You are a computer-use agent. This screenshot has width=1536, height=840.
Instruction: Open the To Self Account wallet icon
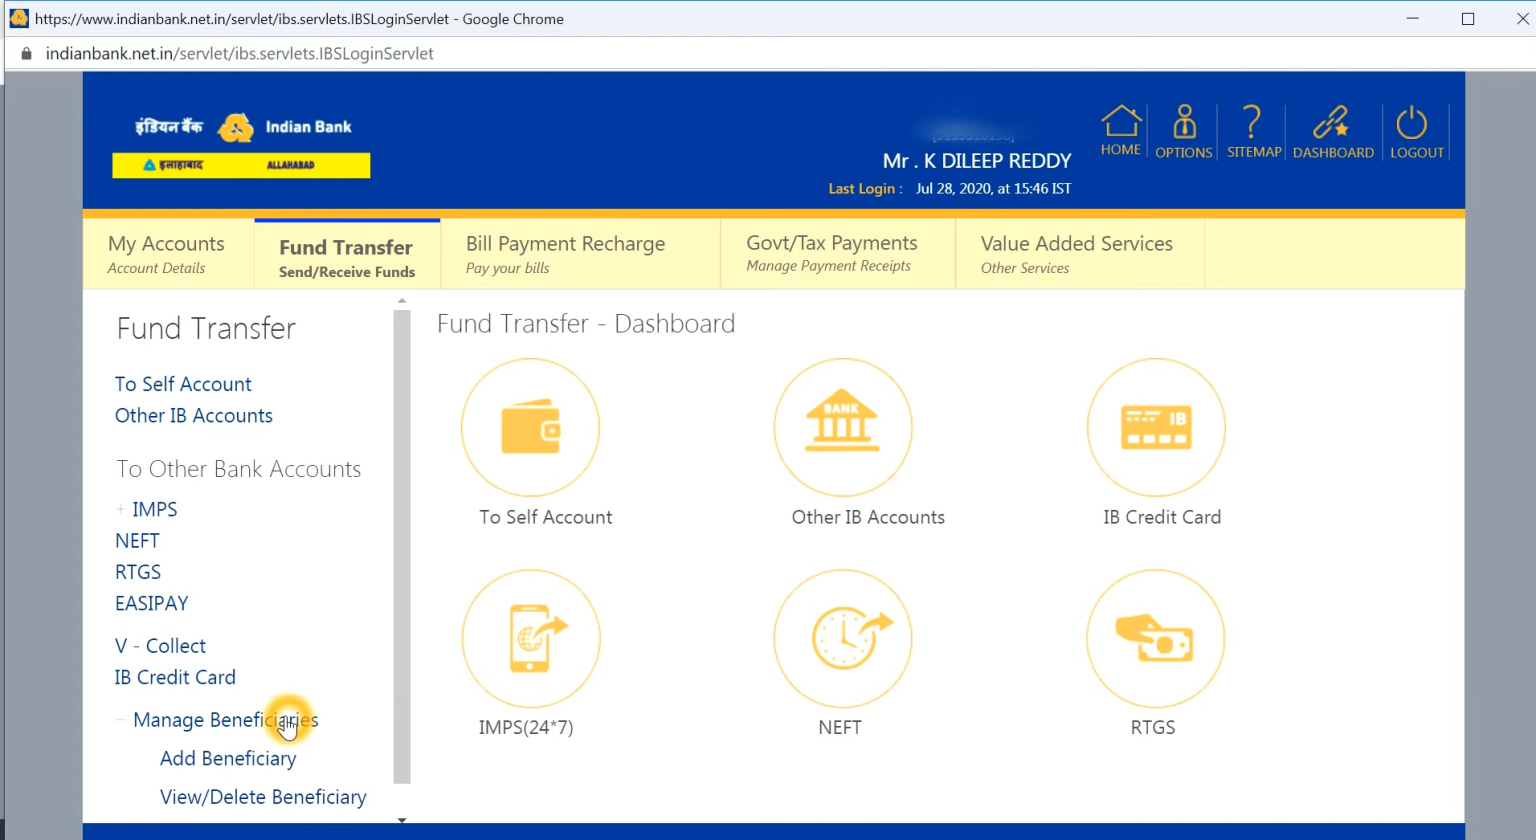(530, 427)
